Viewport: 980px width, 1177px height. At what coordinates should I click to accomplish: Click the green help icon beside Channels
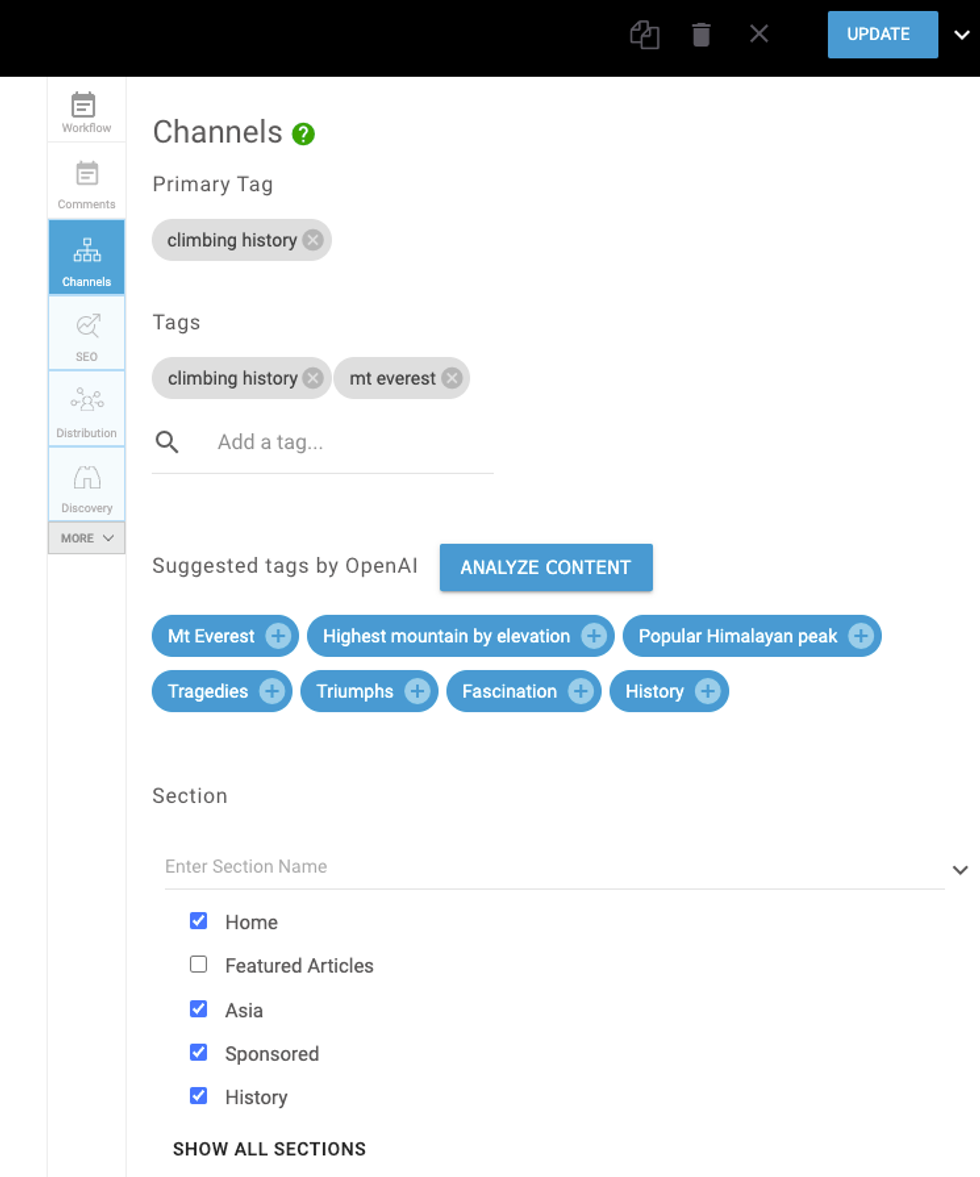(x=303, y=134)
